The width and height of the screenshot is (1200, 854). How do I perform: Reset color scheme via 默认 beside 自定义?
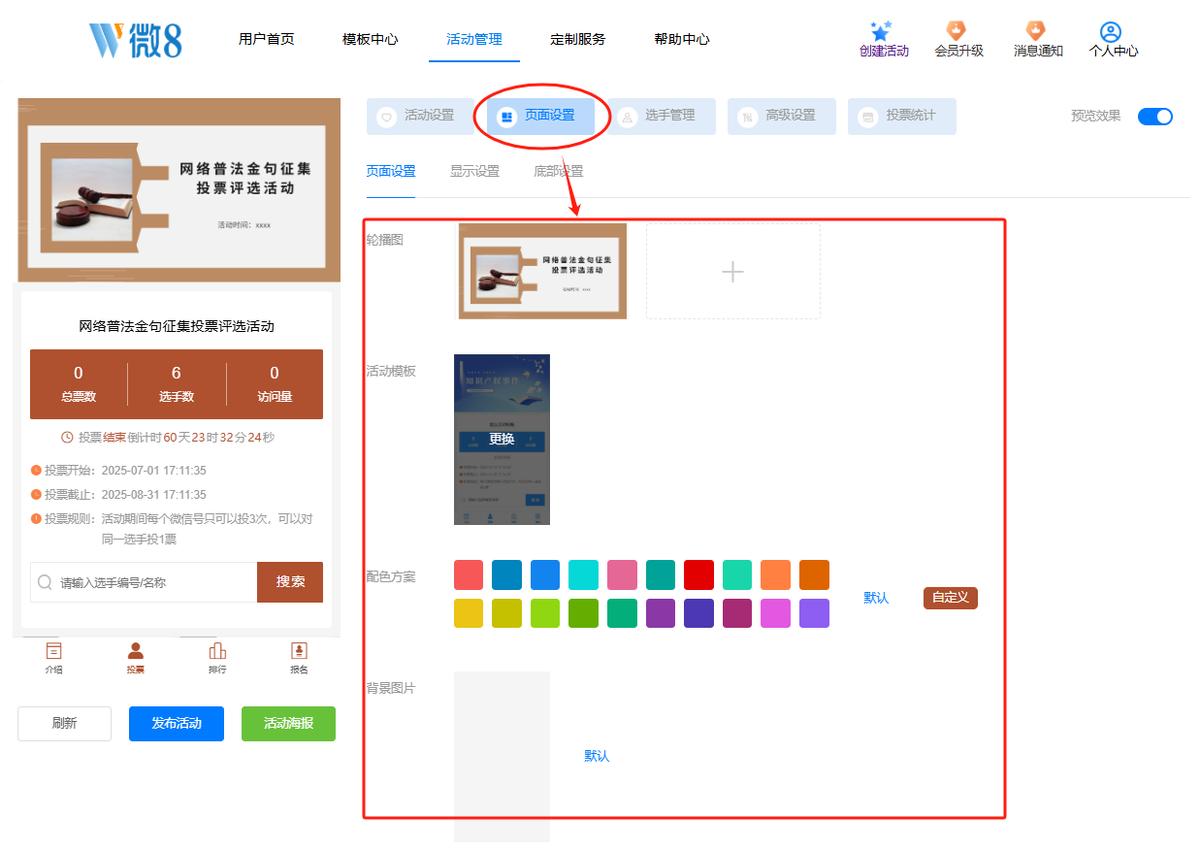click(x=876, y=598)
